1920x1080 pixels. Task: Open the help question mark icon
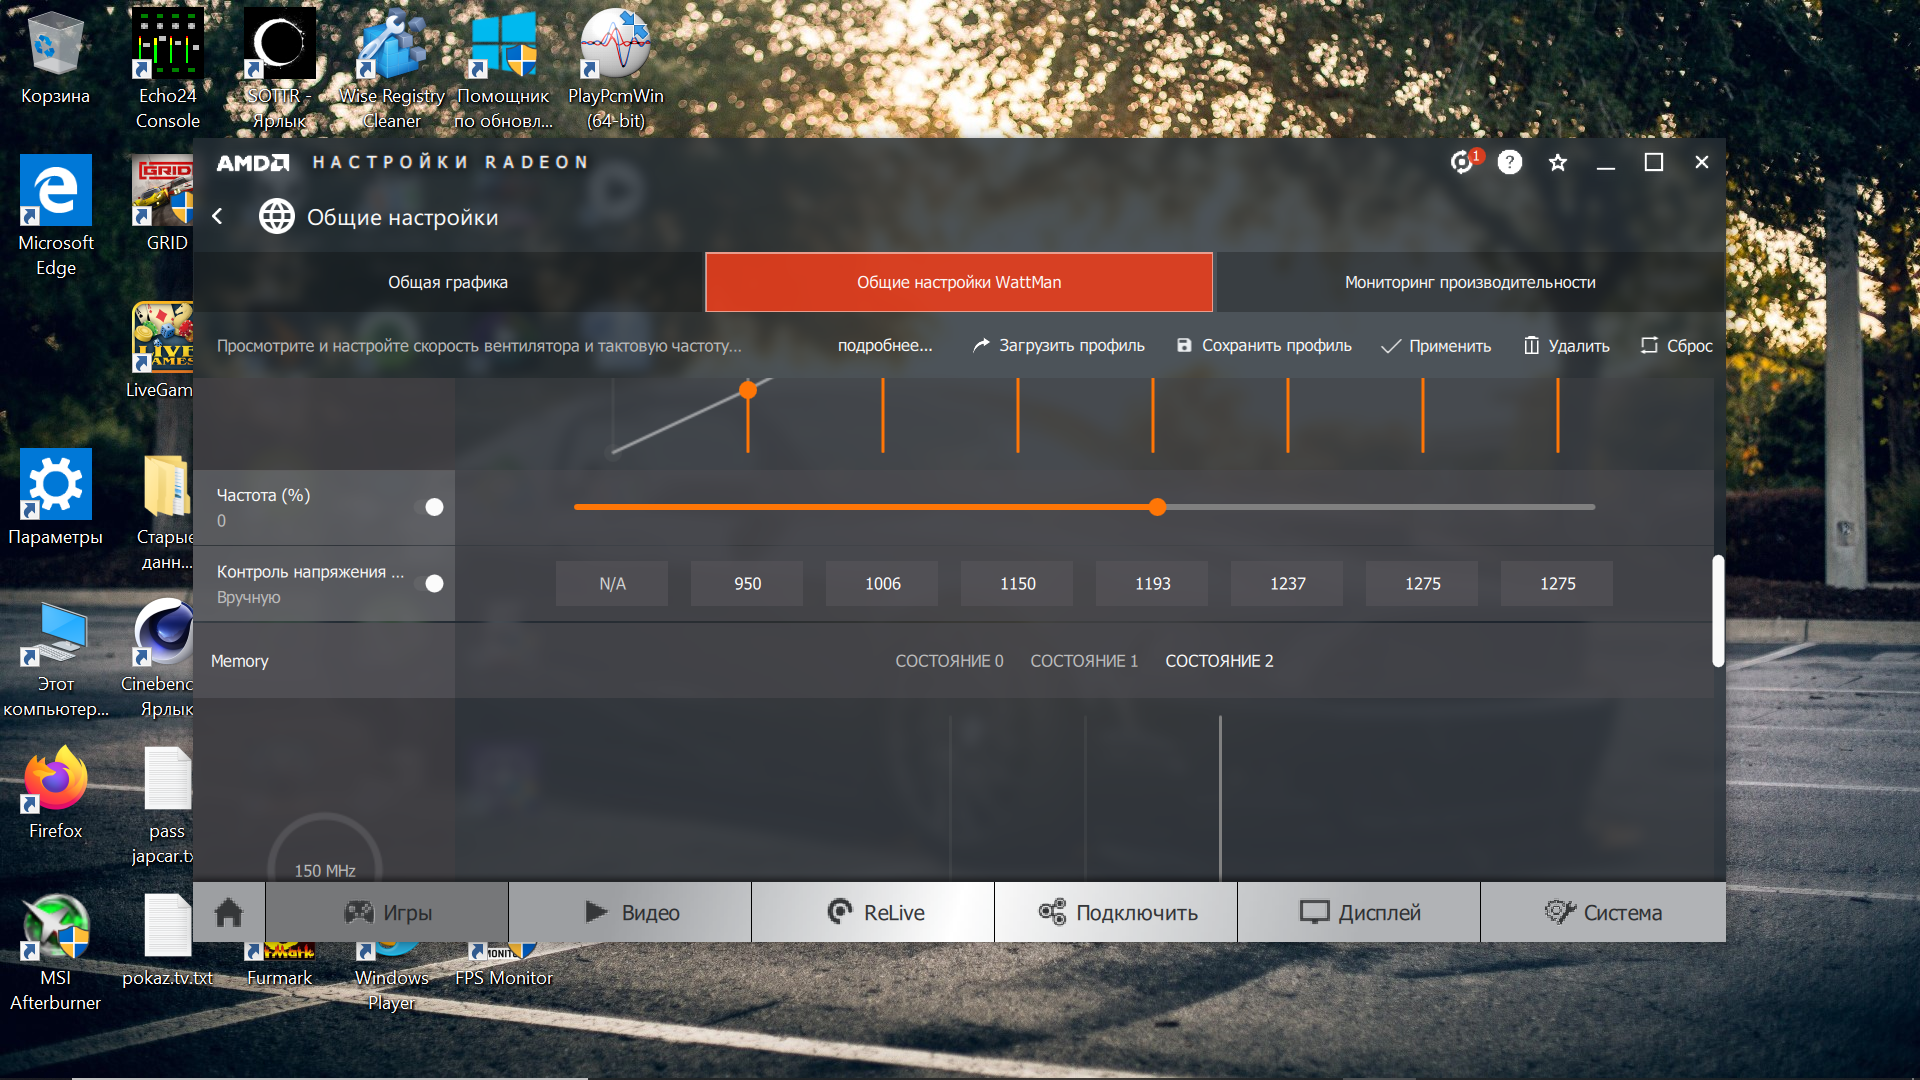point(1510,162)
